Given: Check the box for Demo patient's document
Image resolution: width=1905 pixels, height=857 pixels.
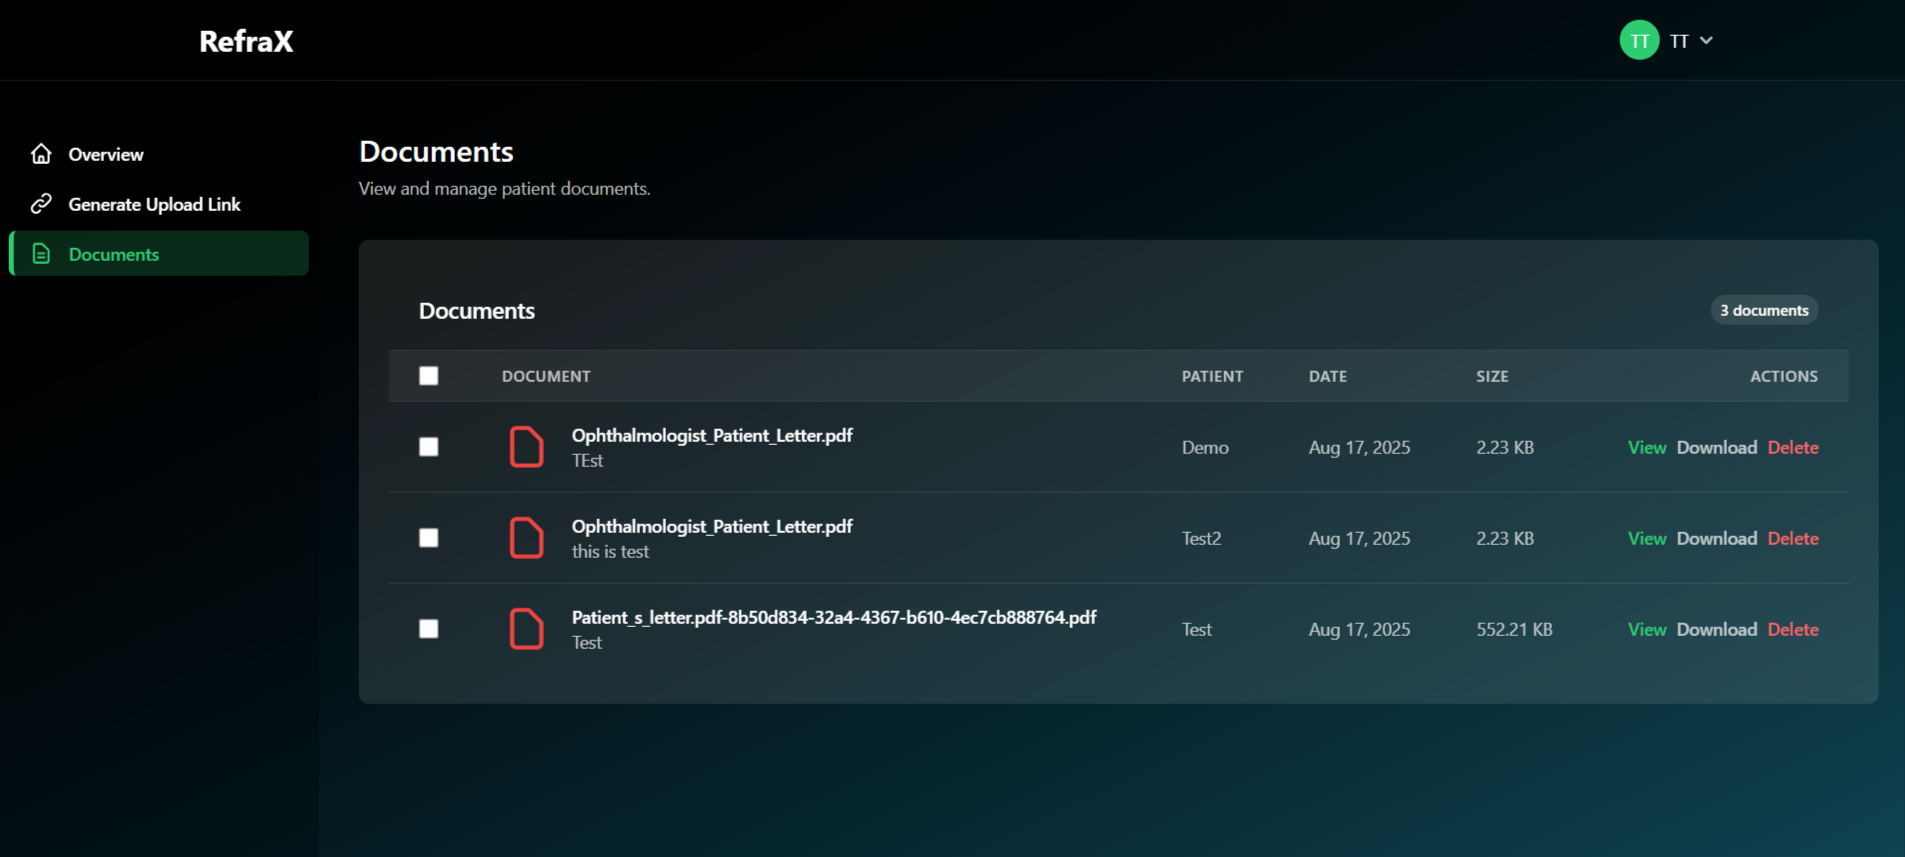Looking at the screenshot, I should 429,447.
